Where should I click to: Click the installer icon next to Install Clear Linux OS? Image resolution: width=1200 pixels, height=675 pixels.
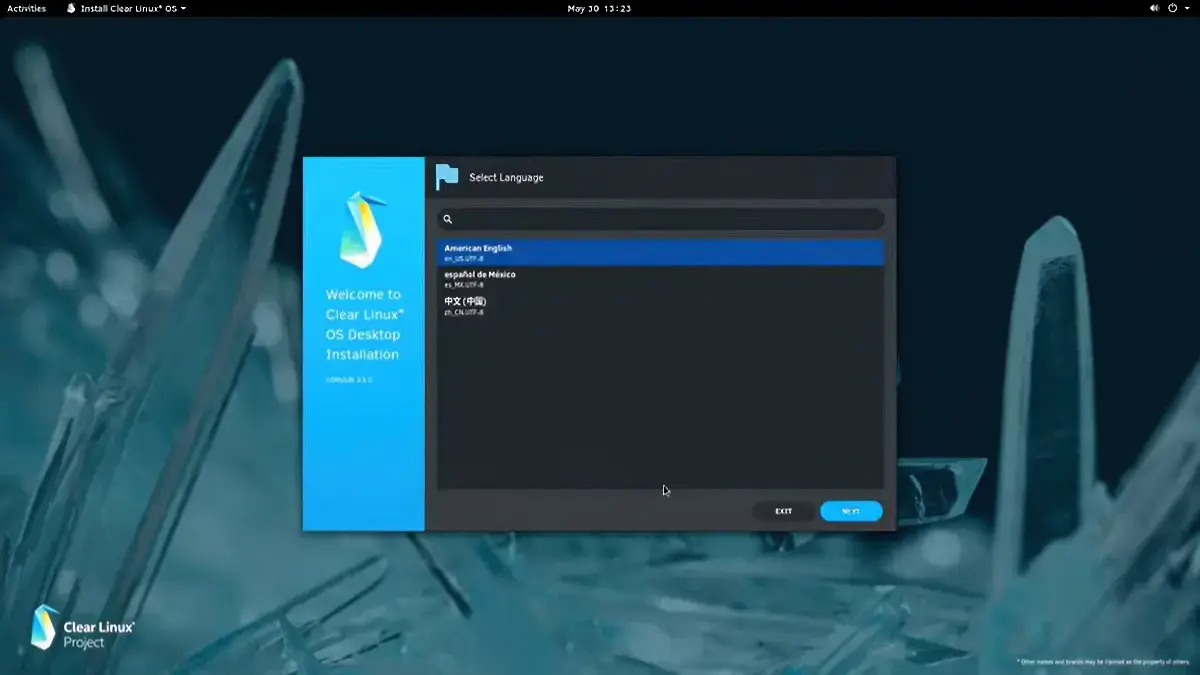click(69, 8)
